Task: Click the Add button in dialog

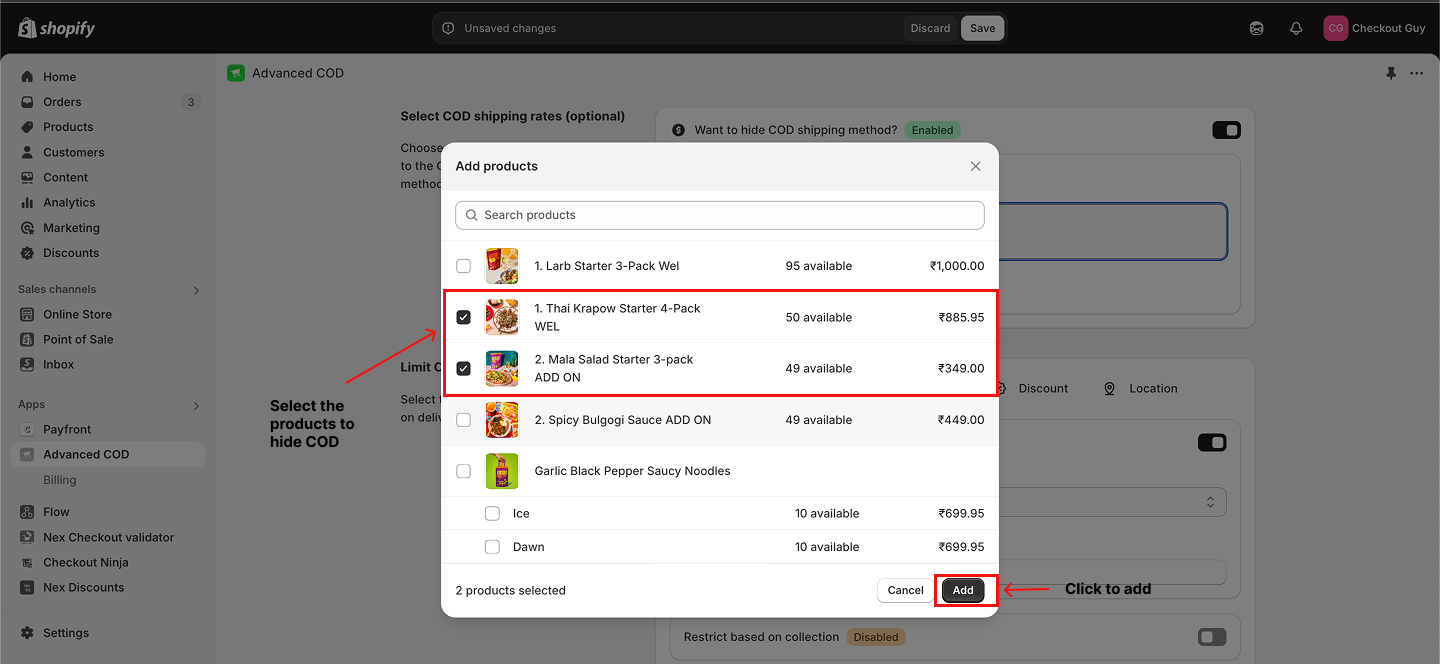Action: pos(963,590)
